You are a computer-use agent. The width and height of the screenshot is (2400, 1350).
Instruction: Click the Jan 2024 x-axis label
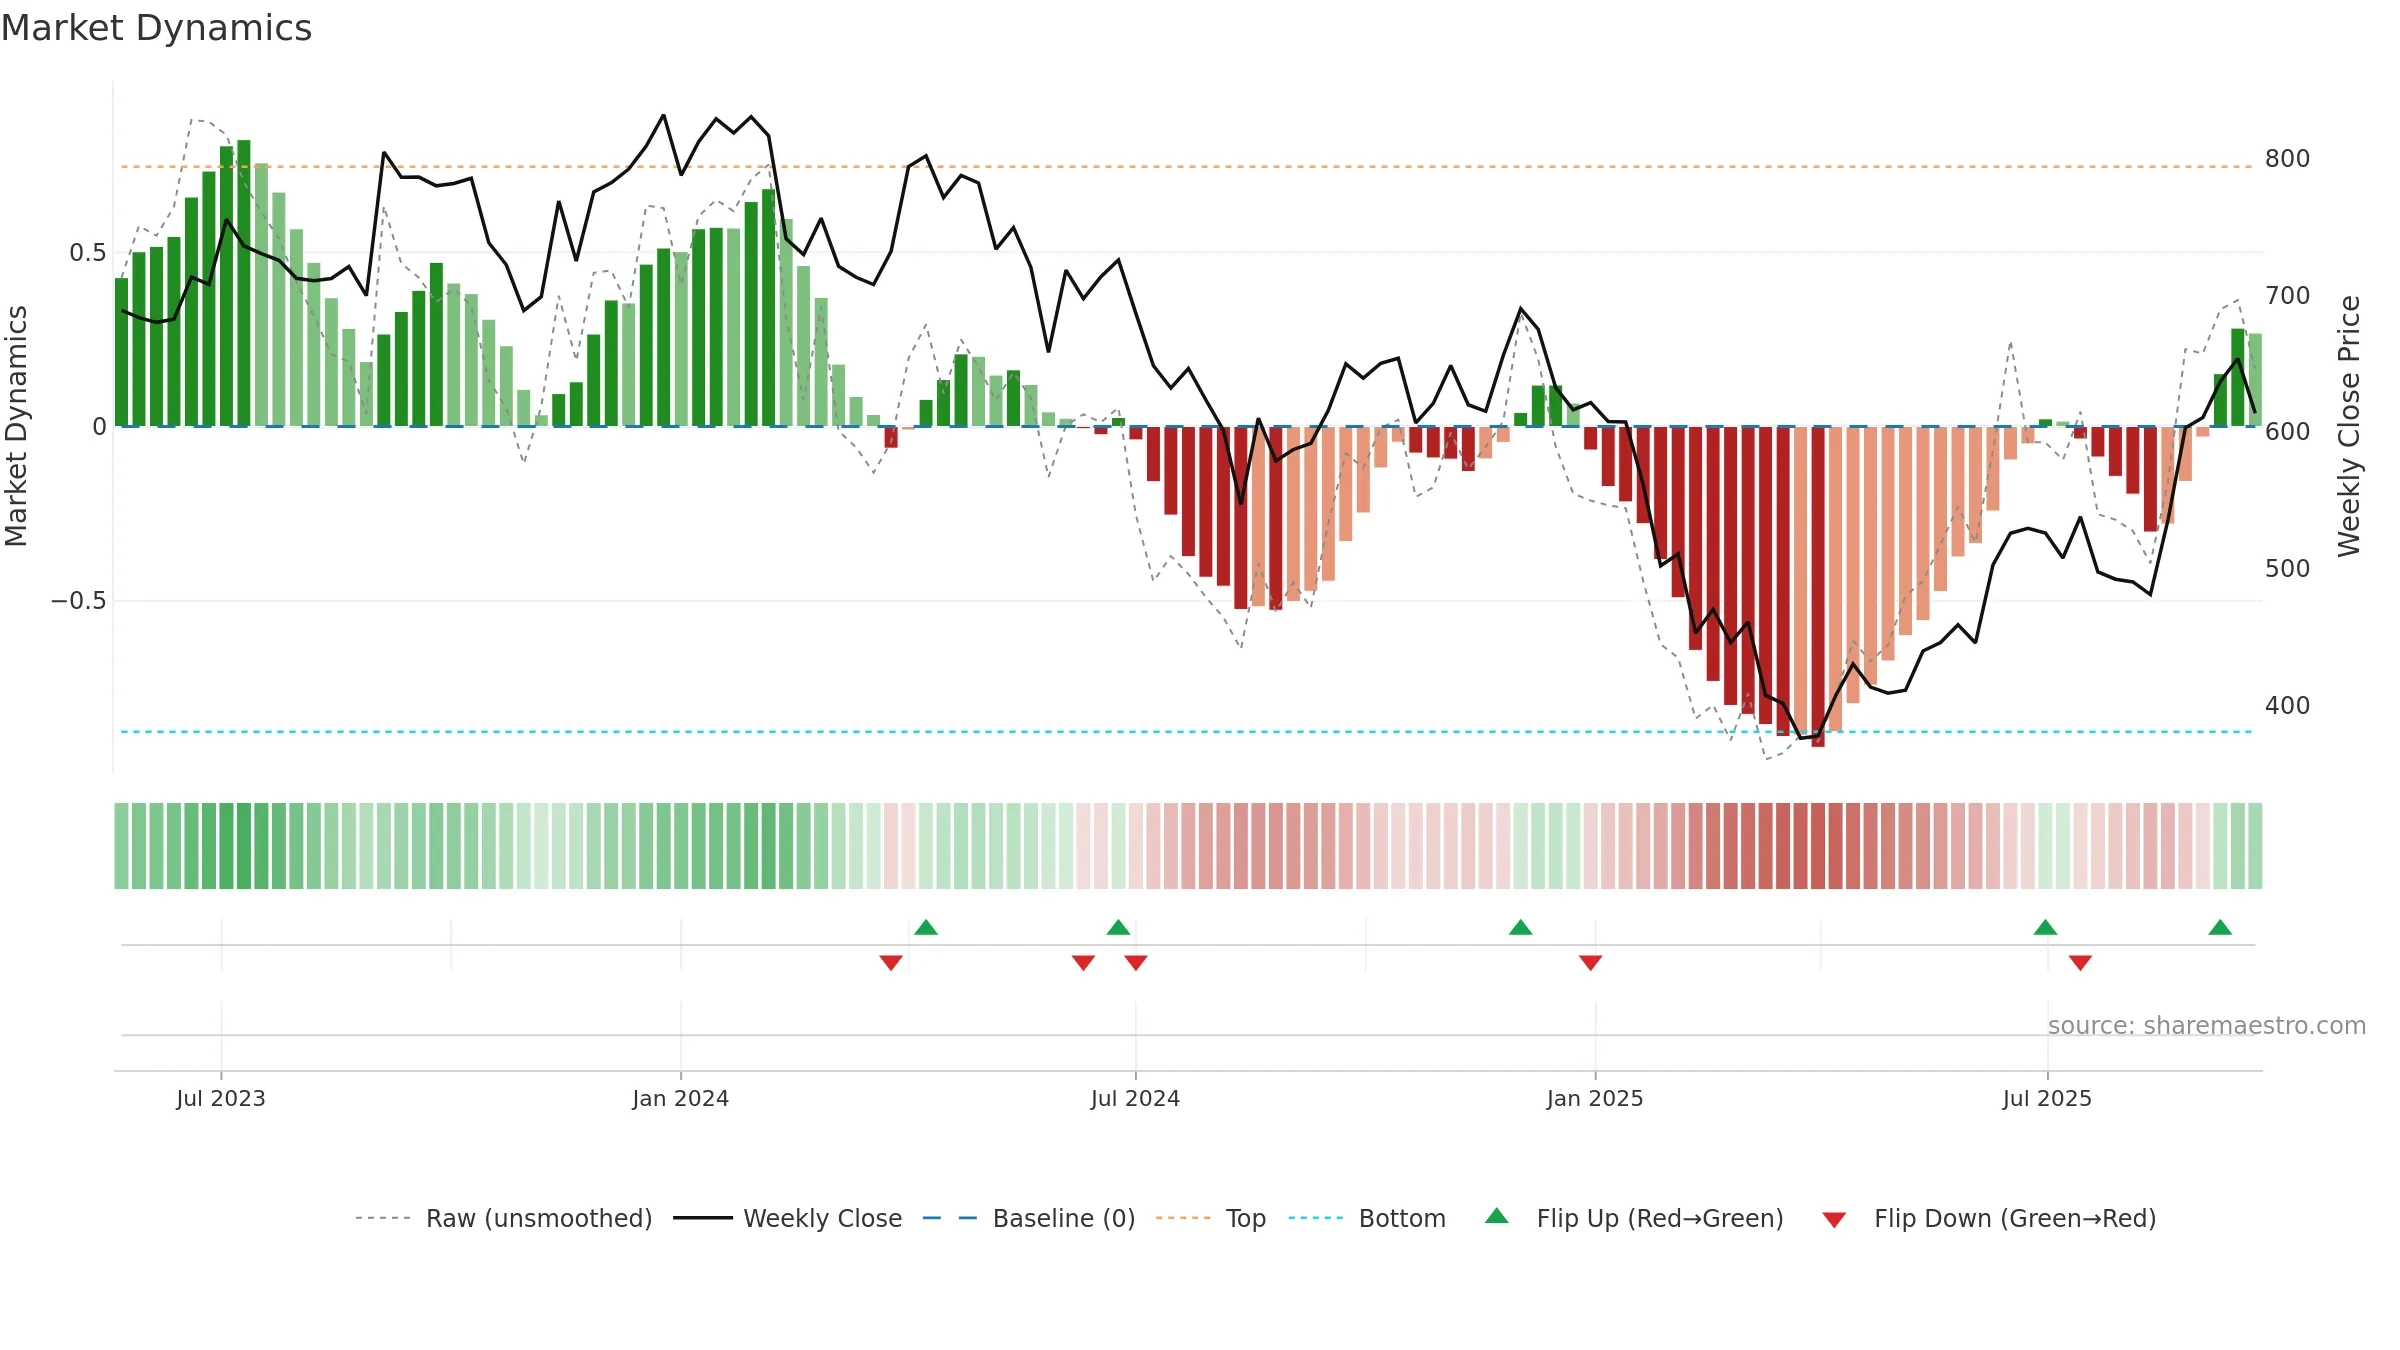coord(680,1098)
